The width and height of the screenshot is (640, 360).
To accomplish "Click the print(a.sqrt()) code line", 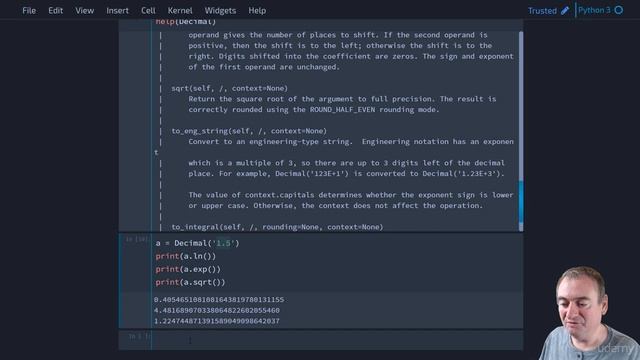I will point(190,282).
